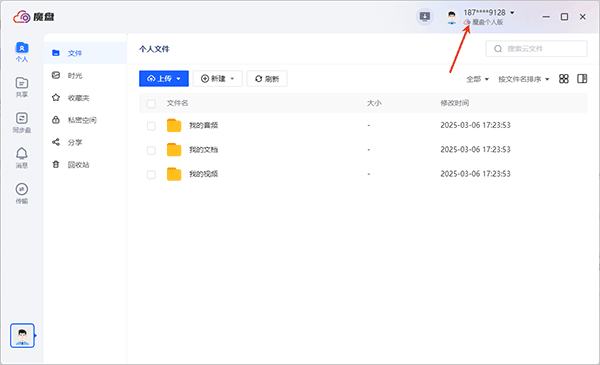Click the 搜索云文件 search field
600x365 pixels.
point(536,49)
